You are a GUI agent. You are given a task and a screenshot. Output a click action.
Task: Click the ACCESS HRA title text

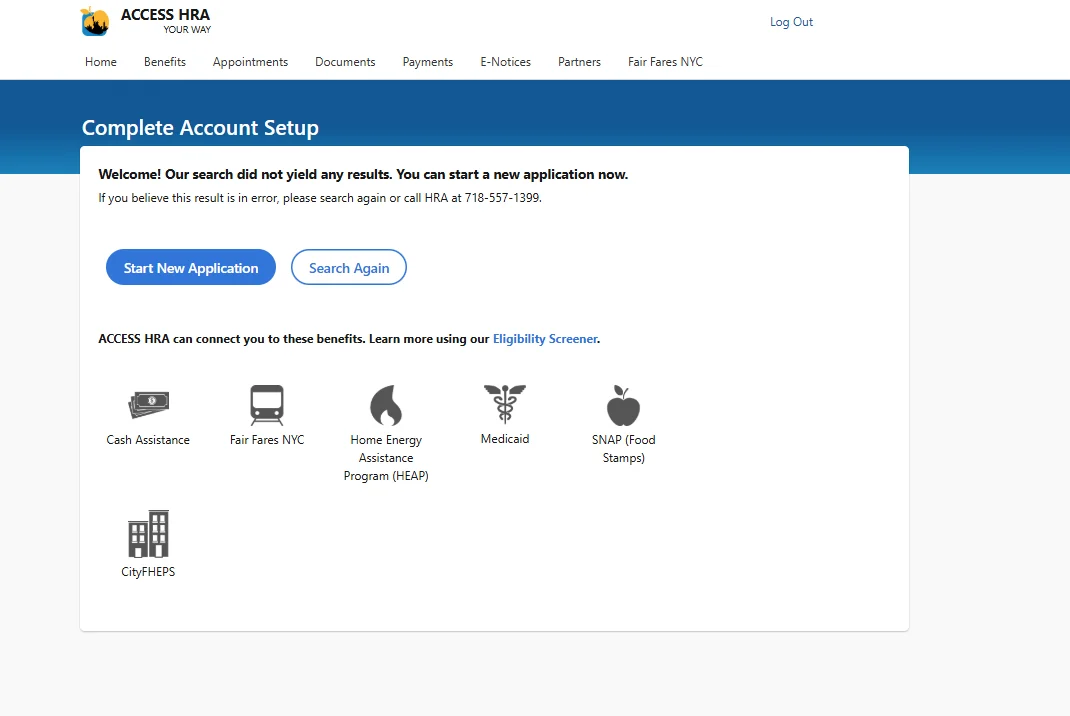pos(165,15)
